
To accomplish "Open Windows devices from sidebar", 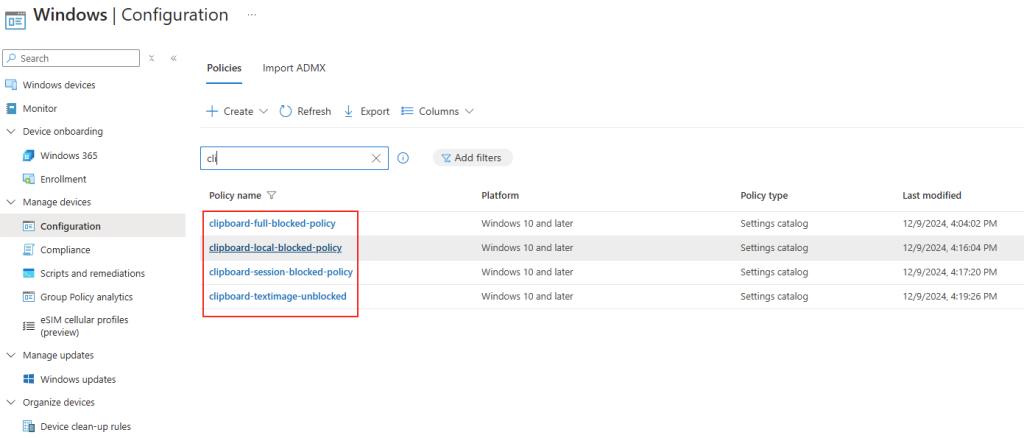I will (x=59, y=85).
